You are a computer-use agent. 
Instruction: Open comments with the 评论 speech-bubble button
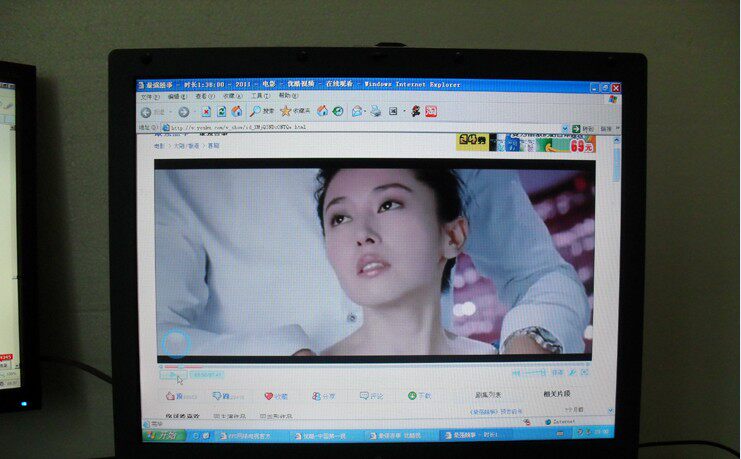371,396
